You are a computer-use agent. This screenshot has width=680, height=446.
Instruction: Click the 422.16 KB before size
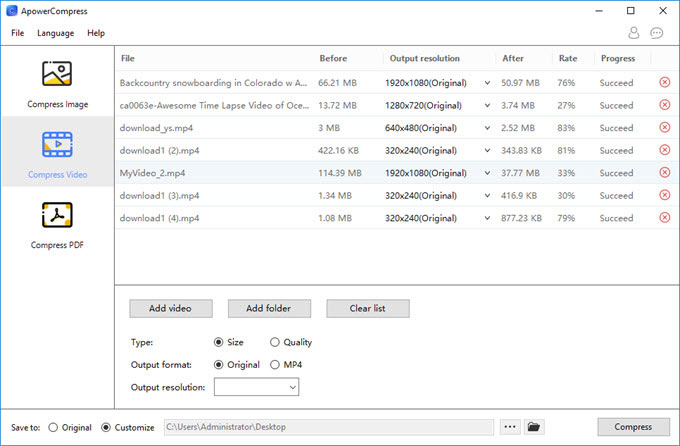pos(338,151)
